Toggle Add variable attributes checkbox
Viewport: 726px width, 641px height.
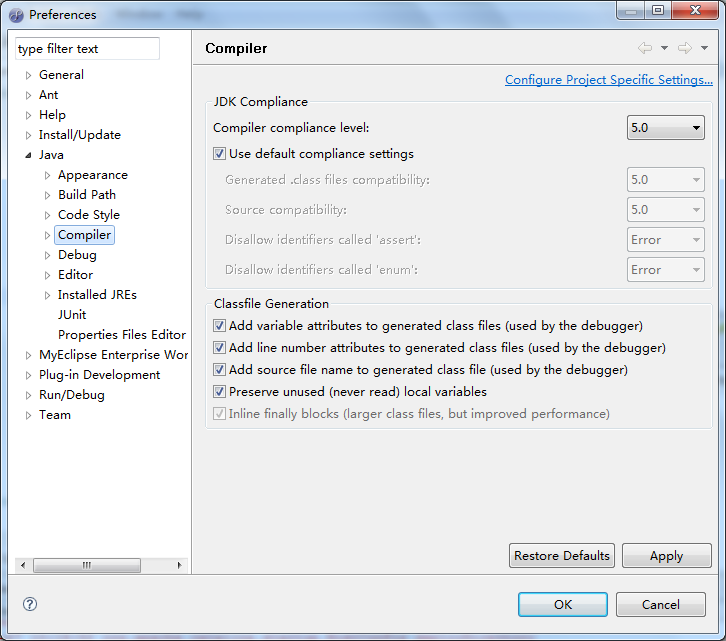point(219,326)
